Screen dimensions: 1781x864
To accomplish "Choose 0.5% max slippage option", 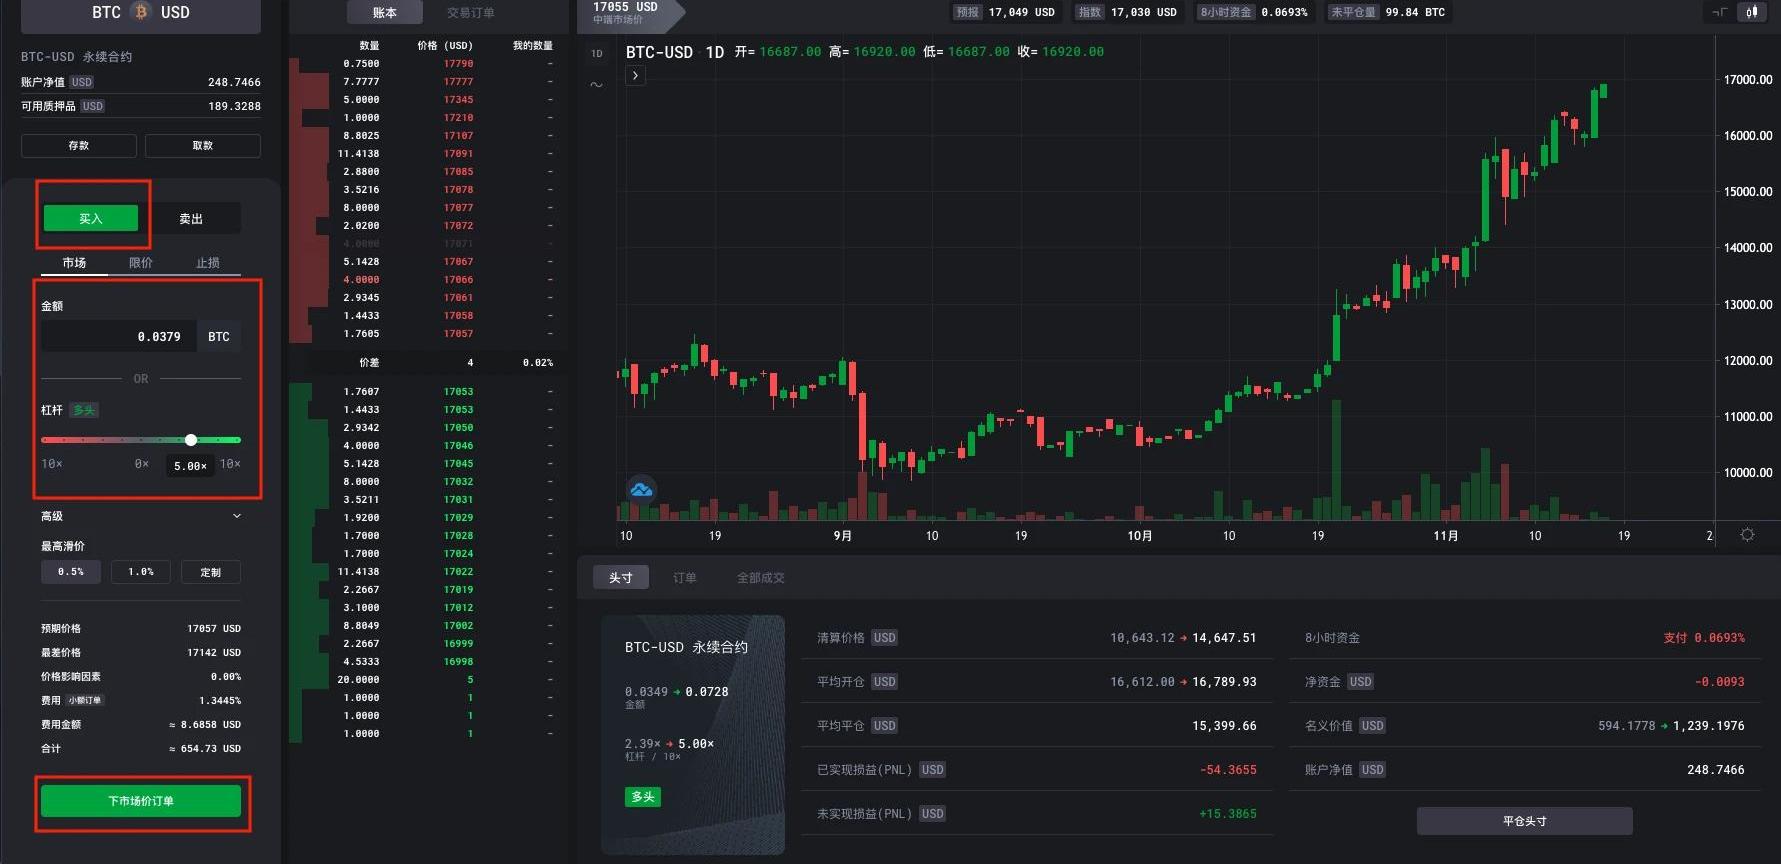I will 71,572.
